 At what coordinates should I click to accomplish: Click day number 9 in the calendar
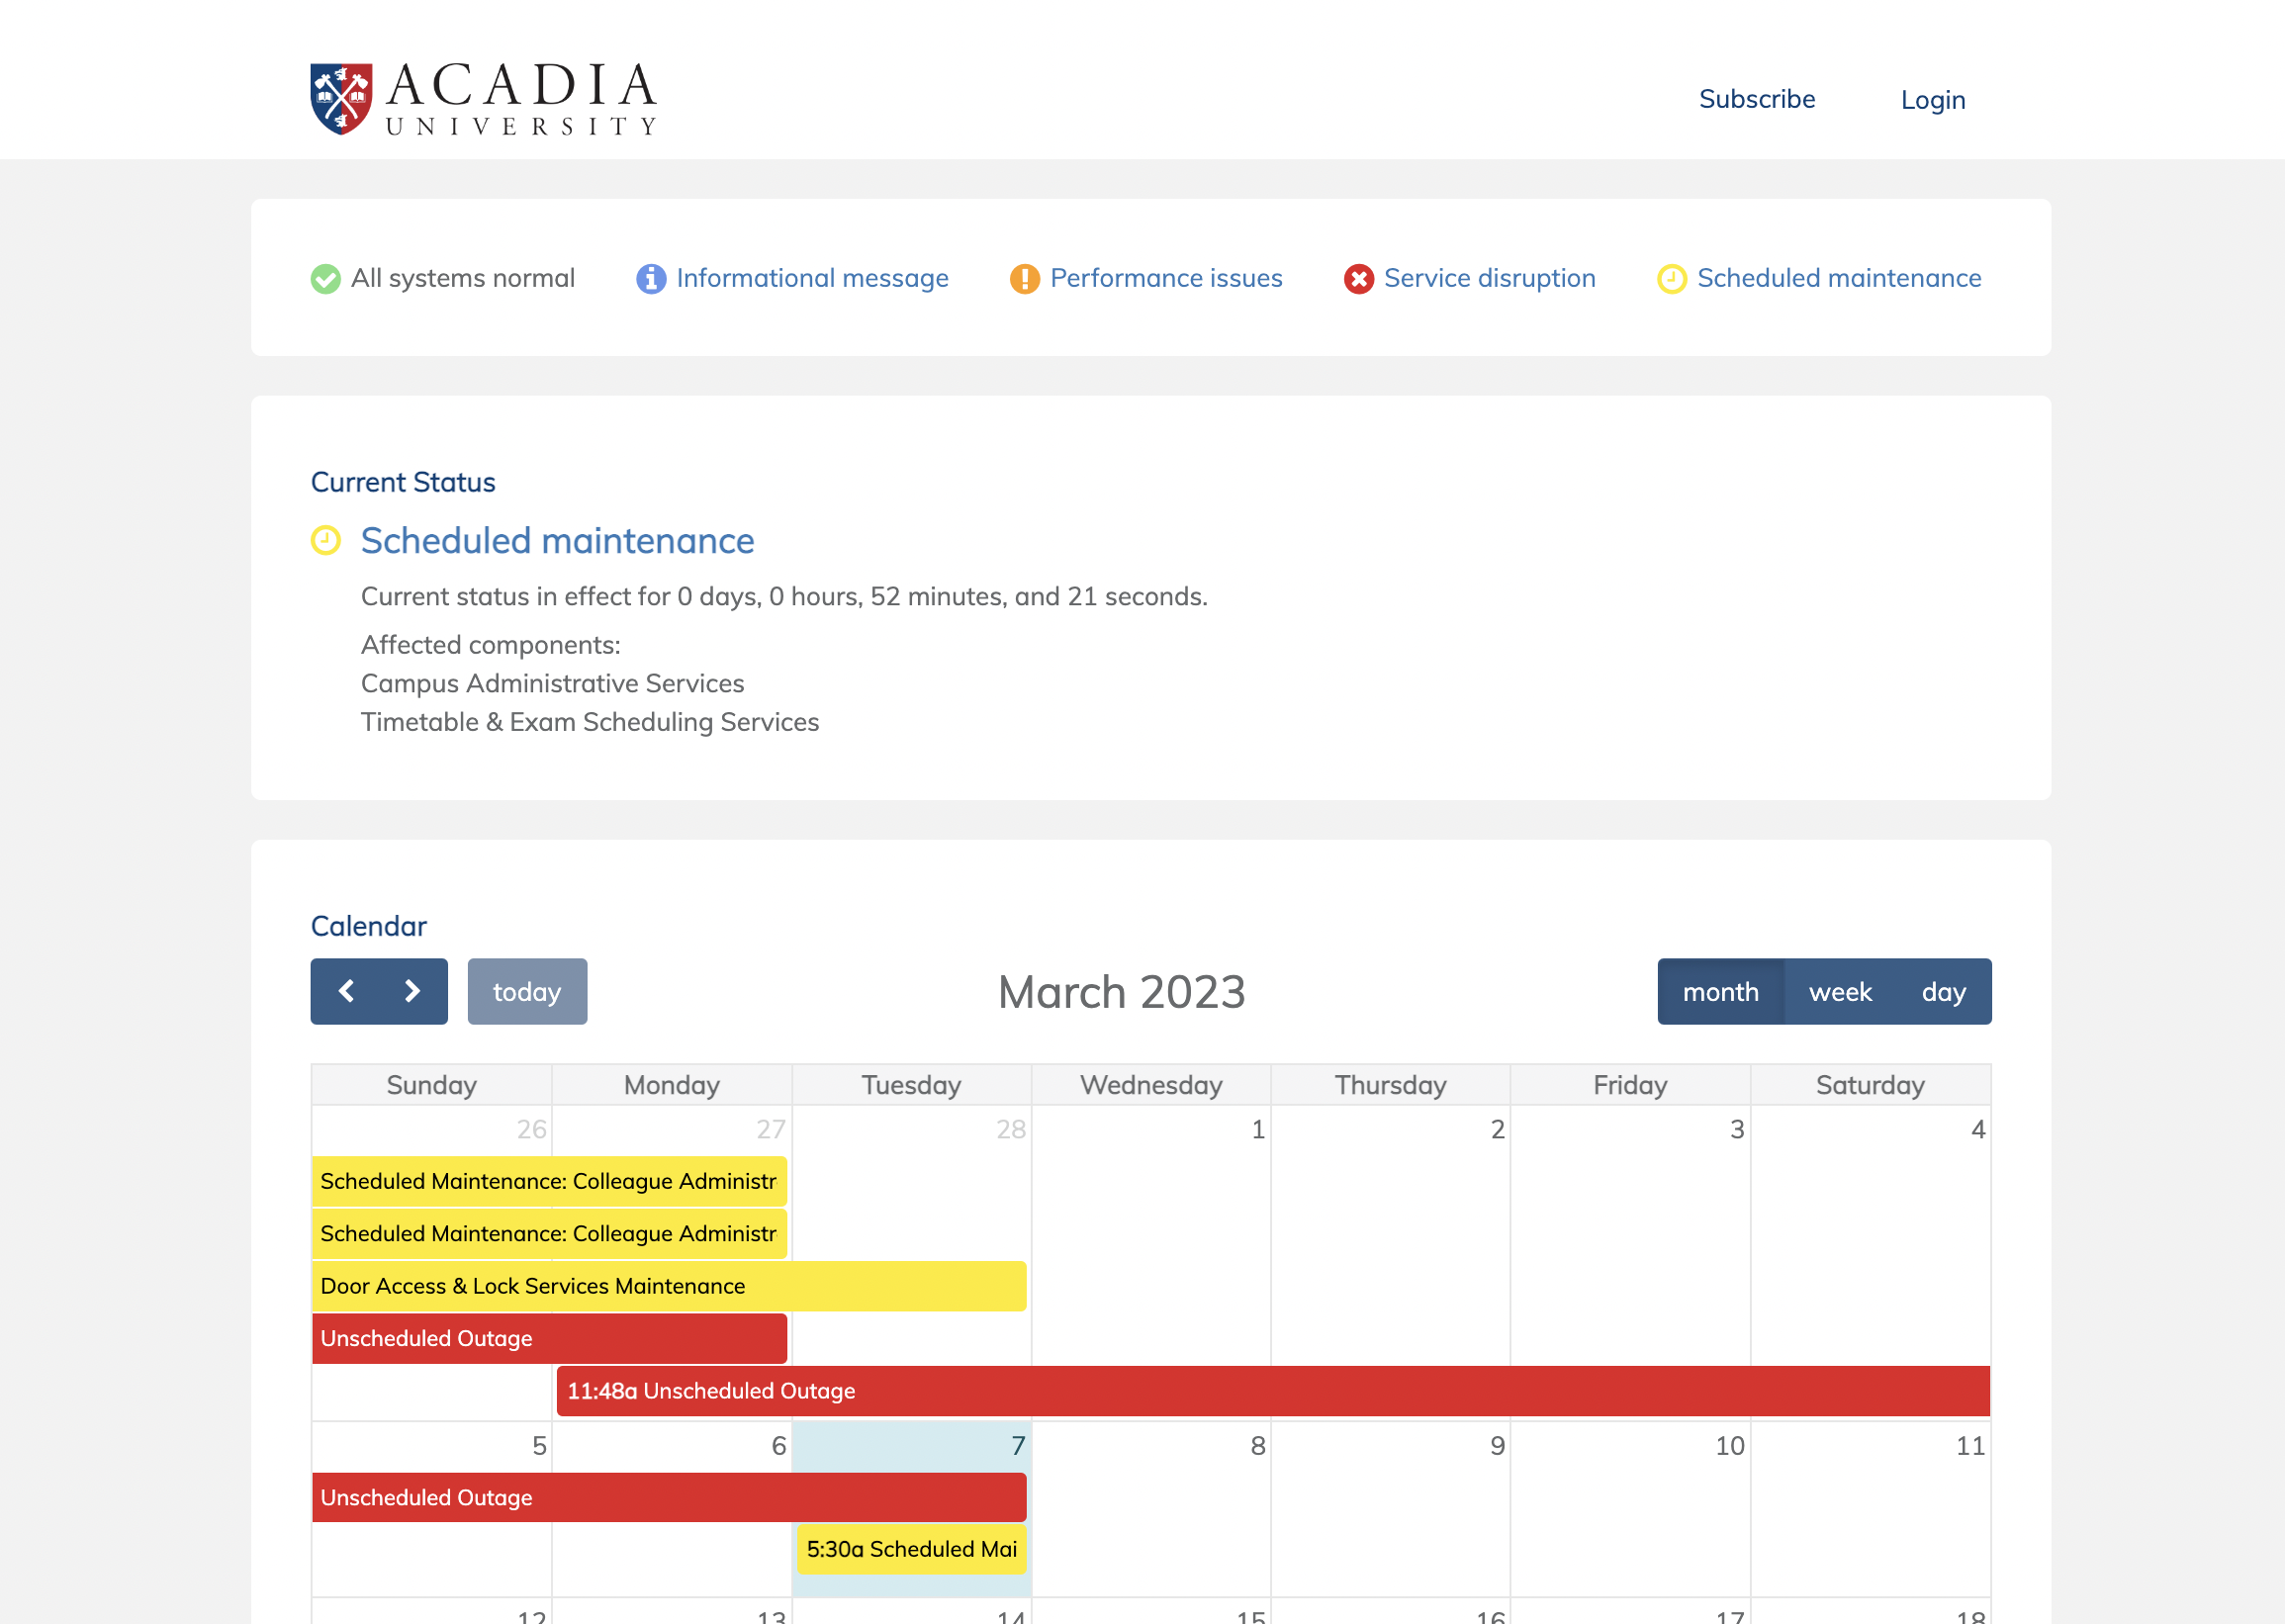[x=1497, y=1446]
